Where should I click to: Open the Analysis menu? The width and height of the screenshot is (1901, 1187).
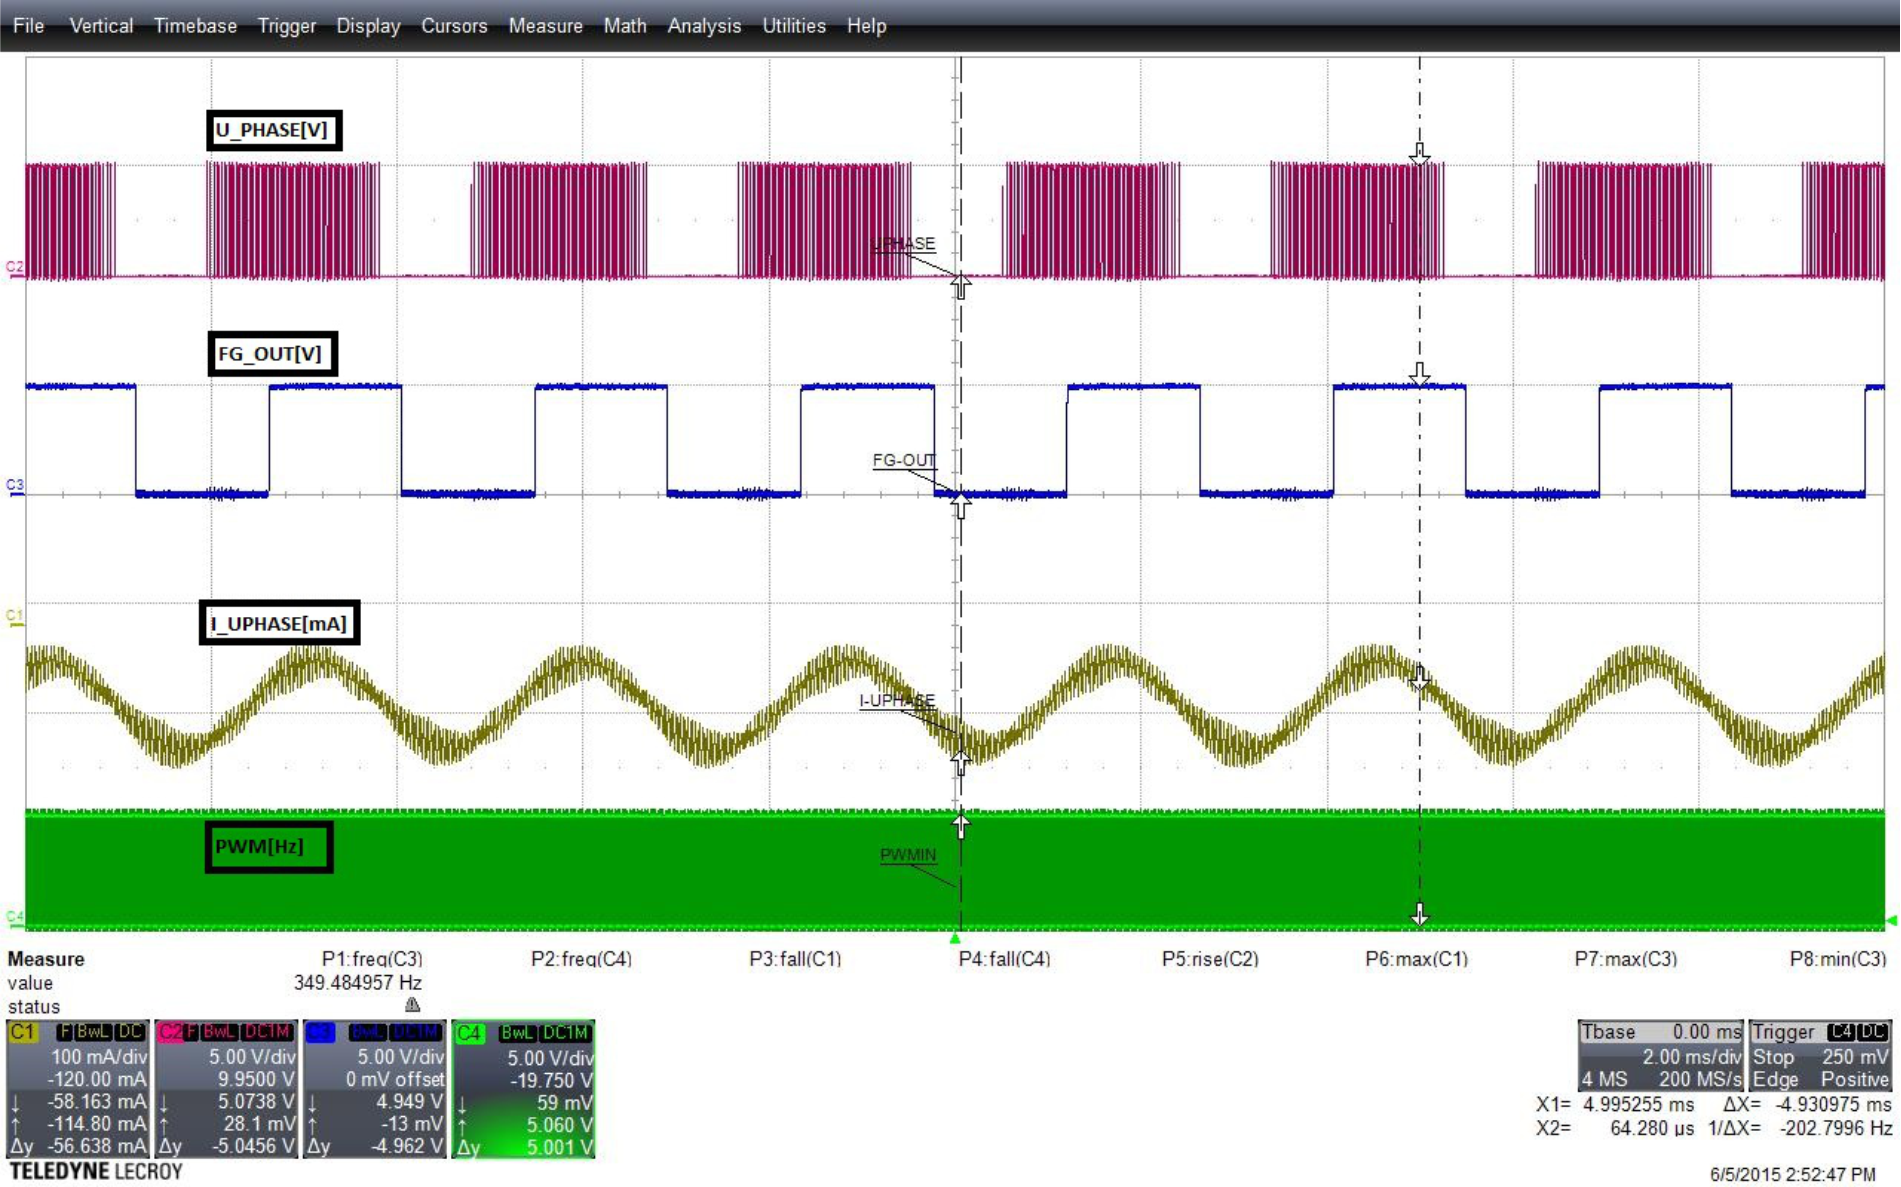[703, 25]
